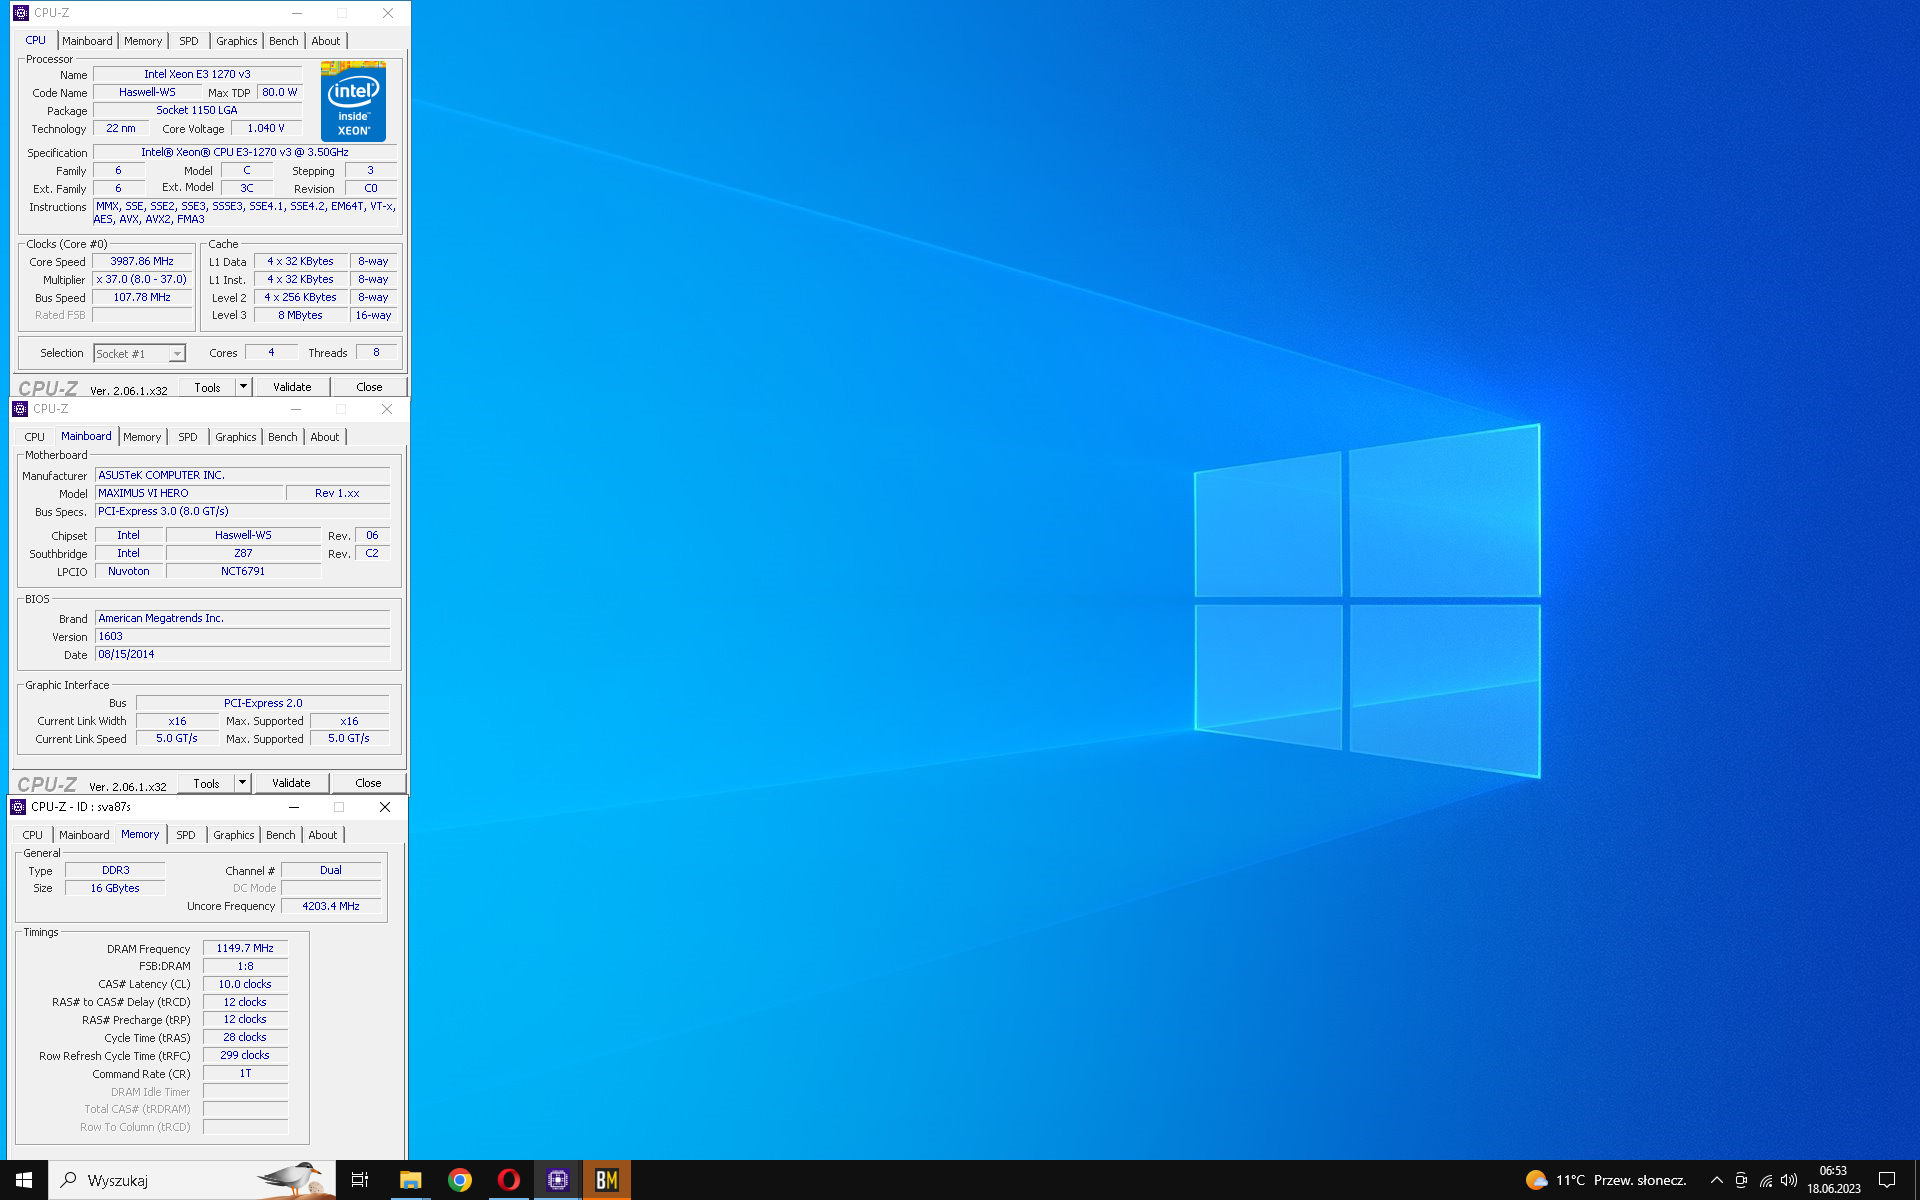Viewport: 1920px width, 1200px height.
Task: Switch to Mainboard tab in top CPU-Z window
Action: click(87, 41)
